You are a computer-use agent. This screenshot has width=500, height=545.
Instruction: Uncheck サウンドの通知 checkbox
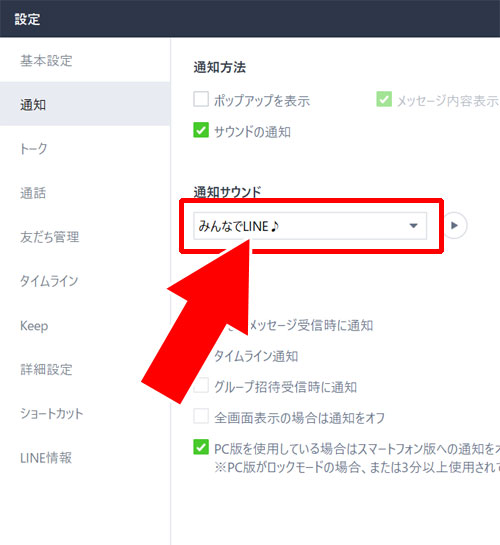pyautogui.click(x=201, y=130)
